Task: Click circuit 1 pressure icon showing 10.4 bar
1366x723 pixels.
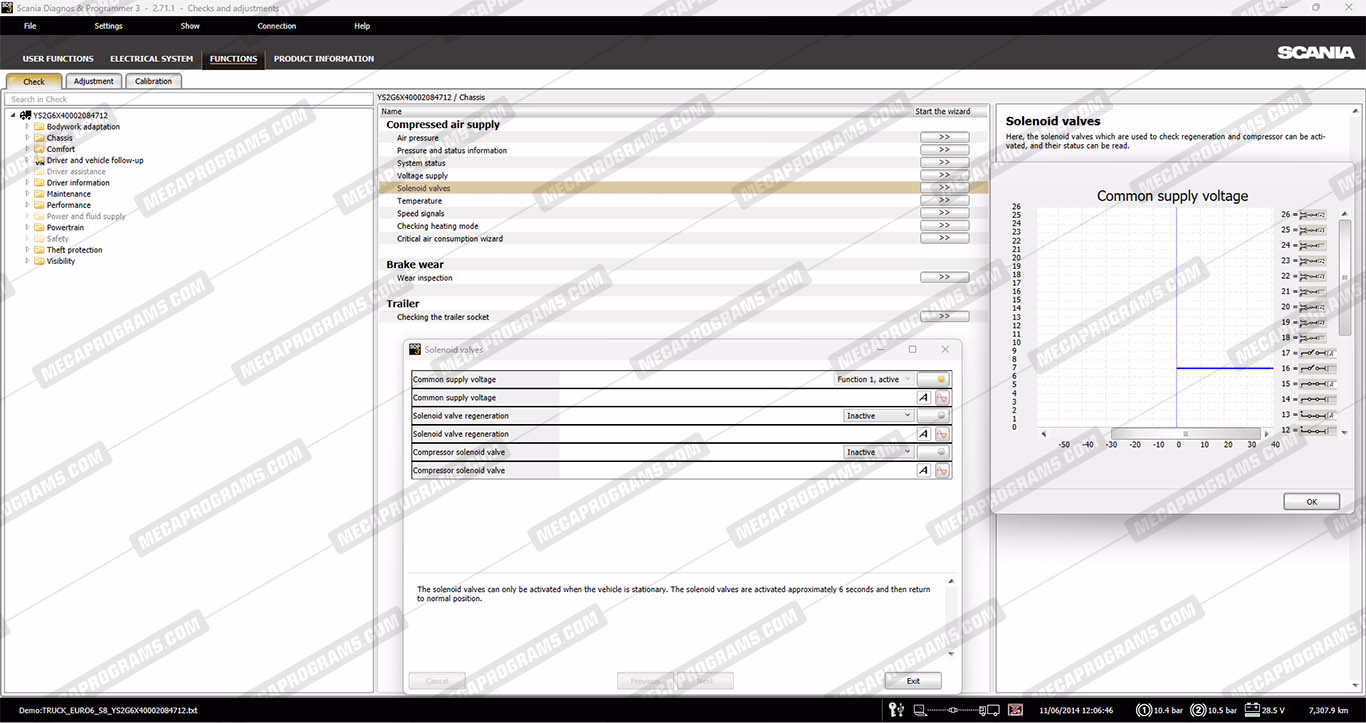Action: [x=1144, y=710]
